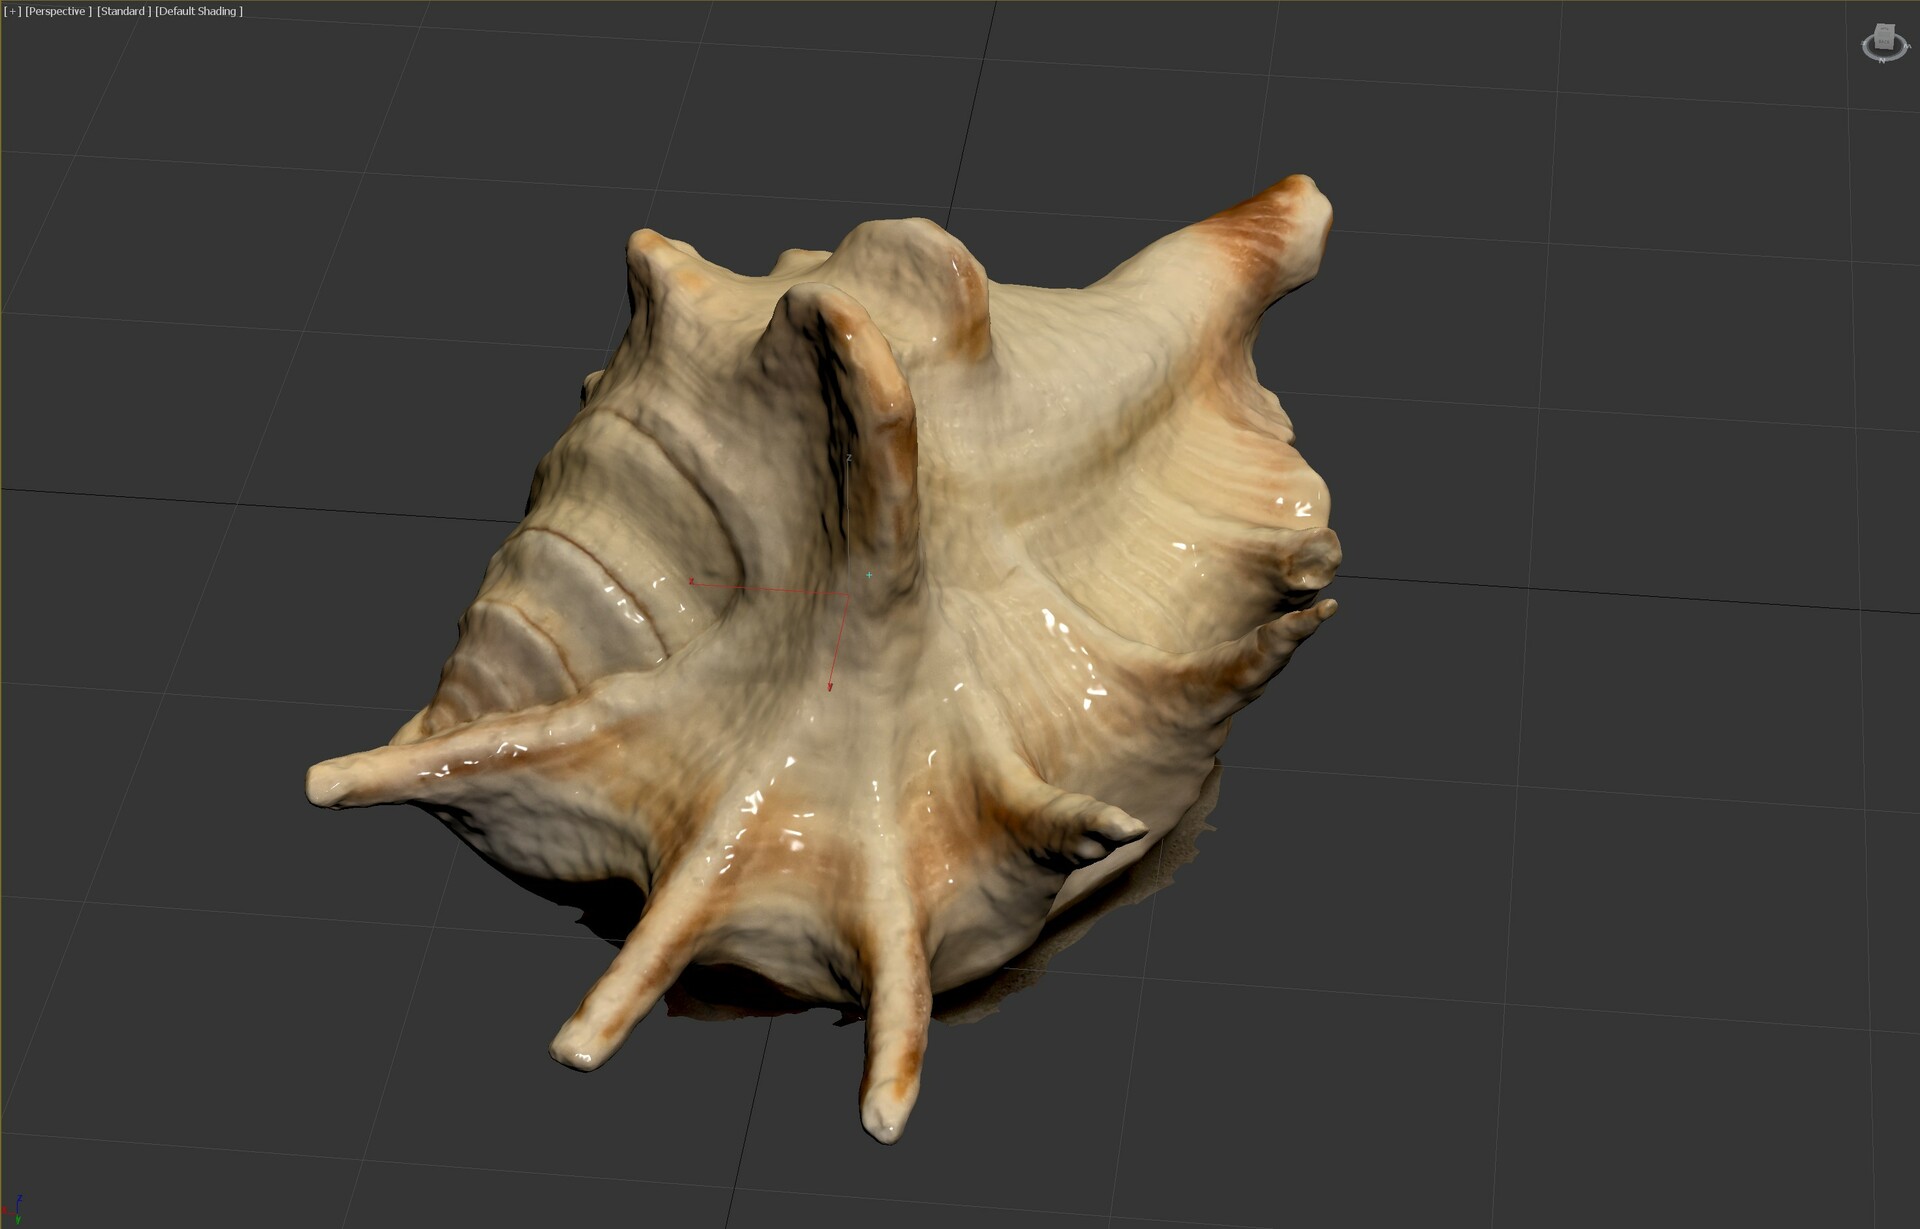Click the ViewCube to rotate view
The width and height of the screenshot is (1920, 1229).
click(1885, 36)
